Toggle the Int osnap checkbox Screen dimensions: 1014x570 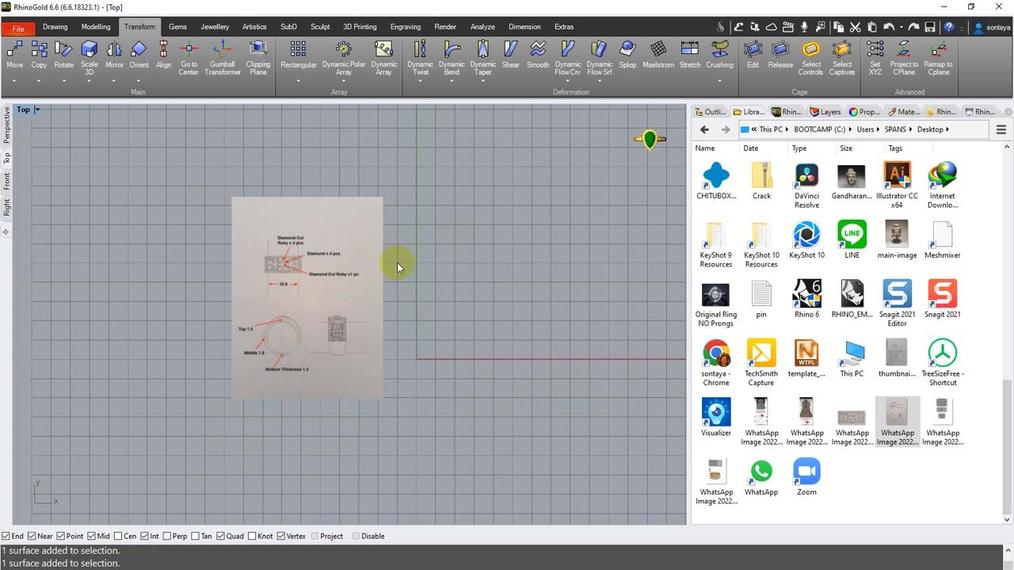point(144,536)
